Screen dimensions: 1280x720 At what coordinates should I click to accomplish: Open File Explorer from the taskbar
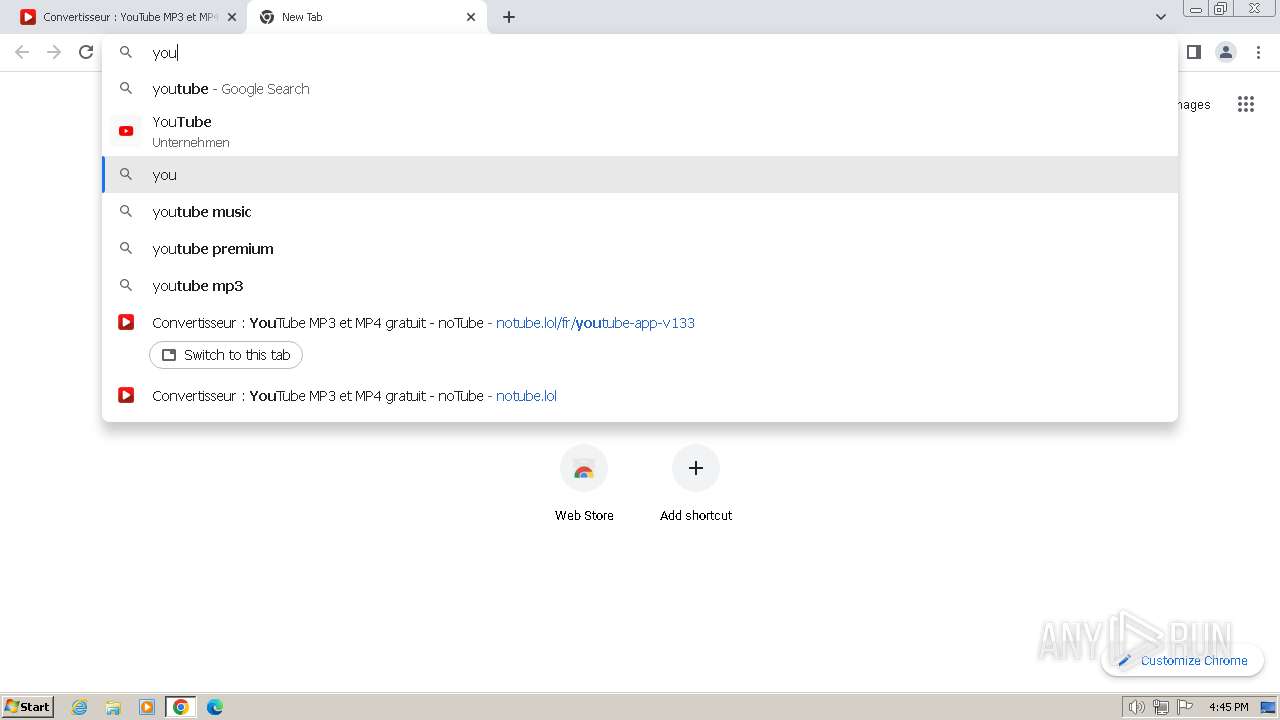point(113,707)
